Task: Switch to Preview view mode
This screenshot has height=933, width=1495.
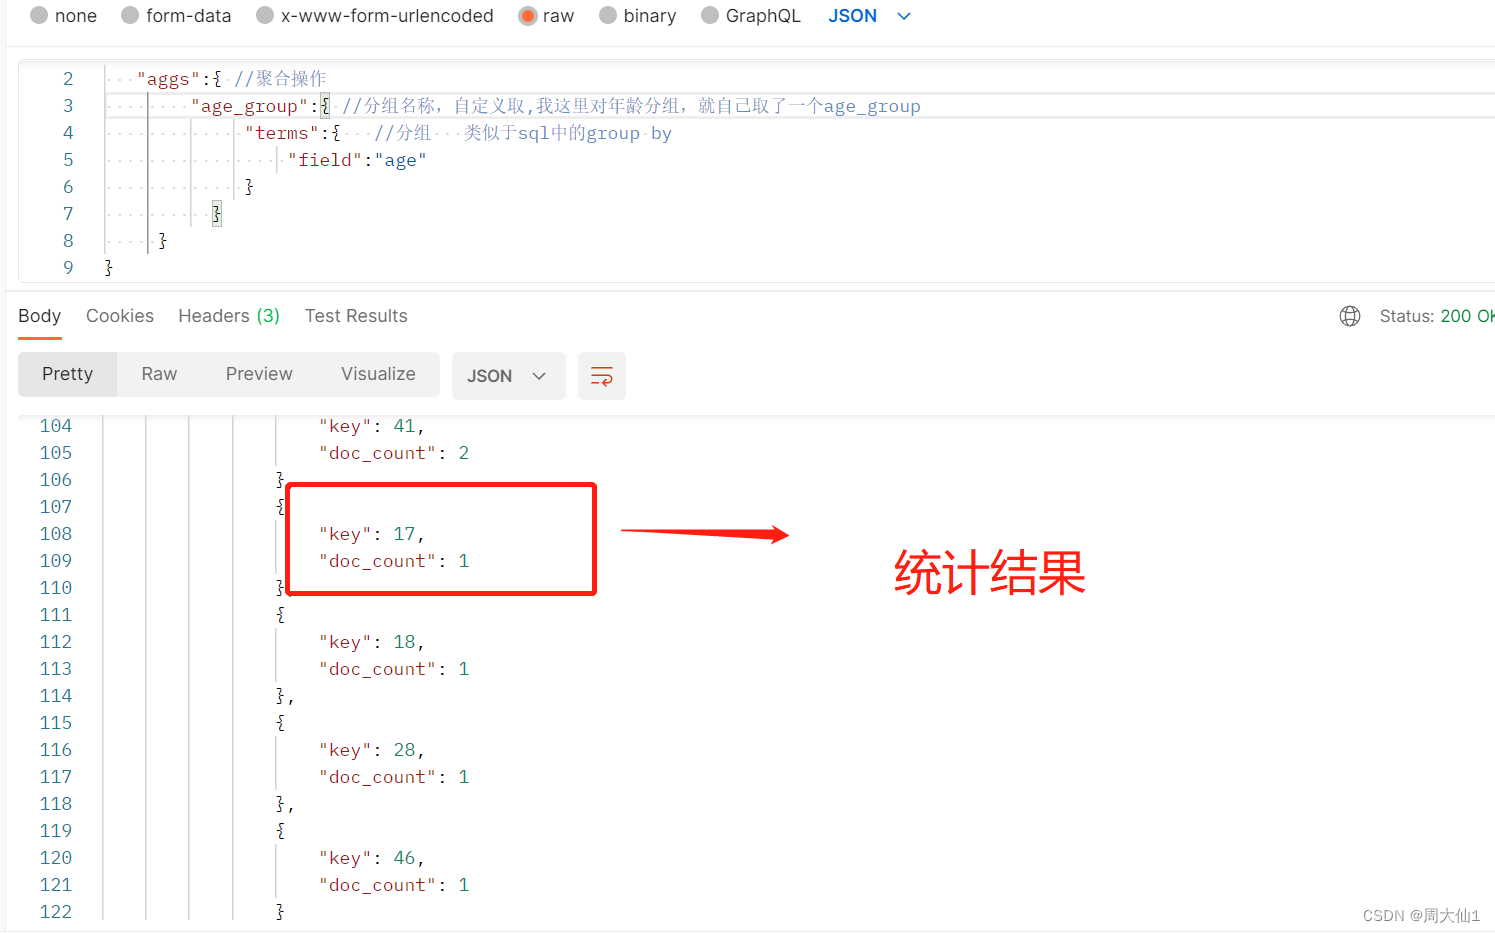Action: point(259,374)
